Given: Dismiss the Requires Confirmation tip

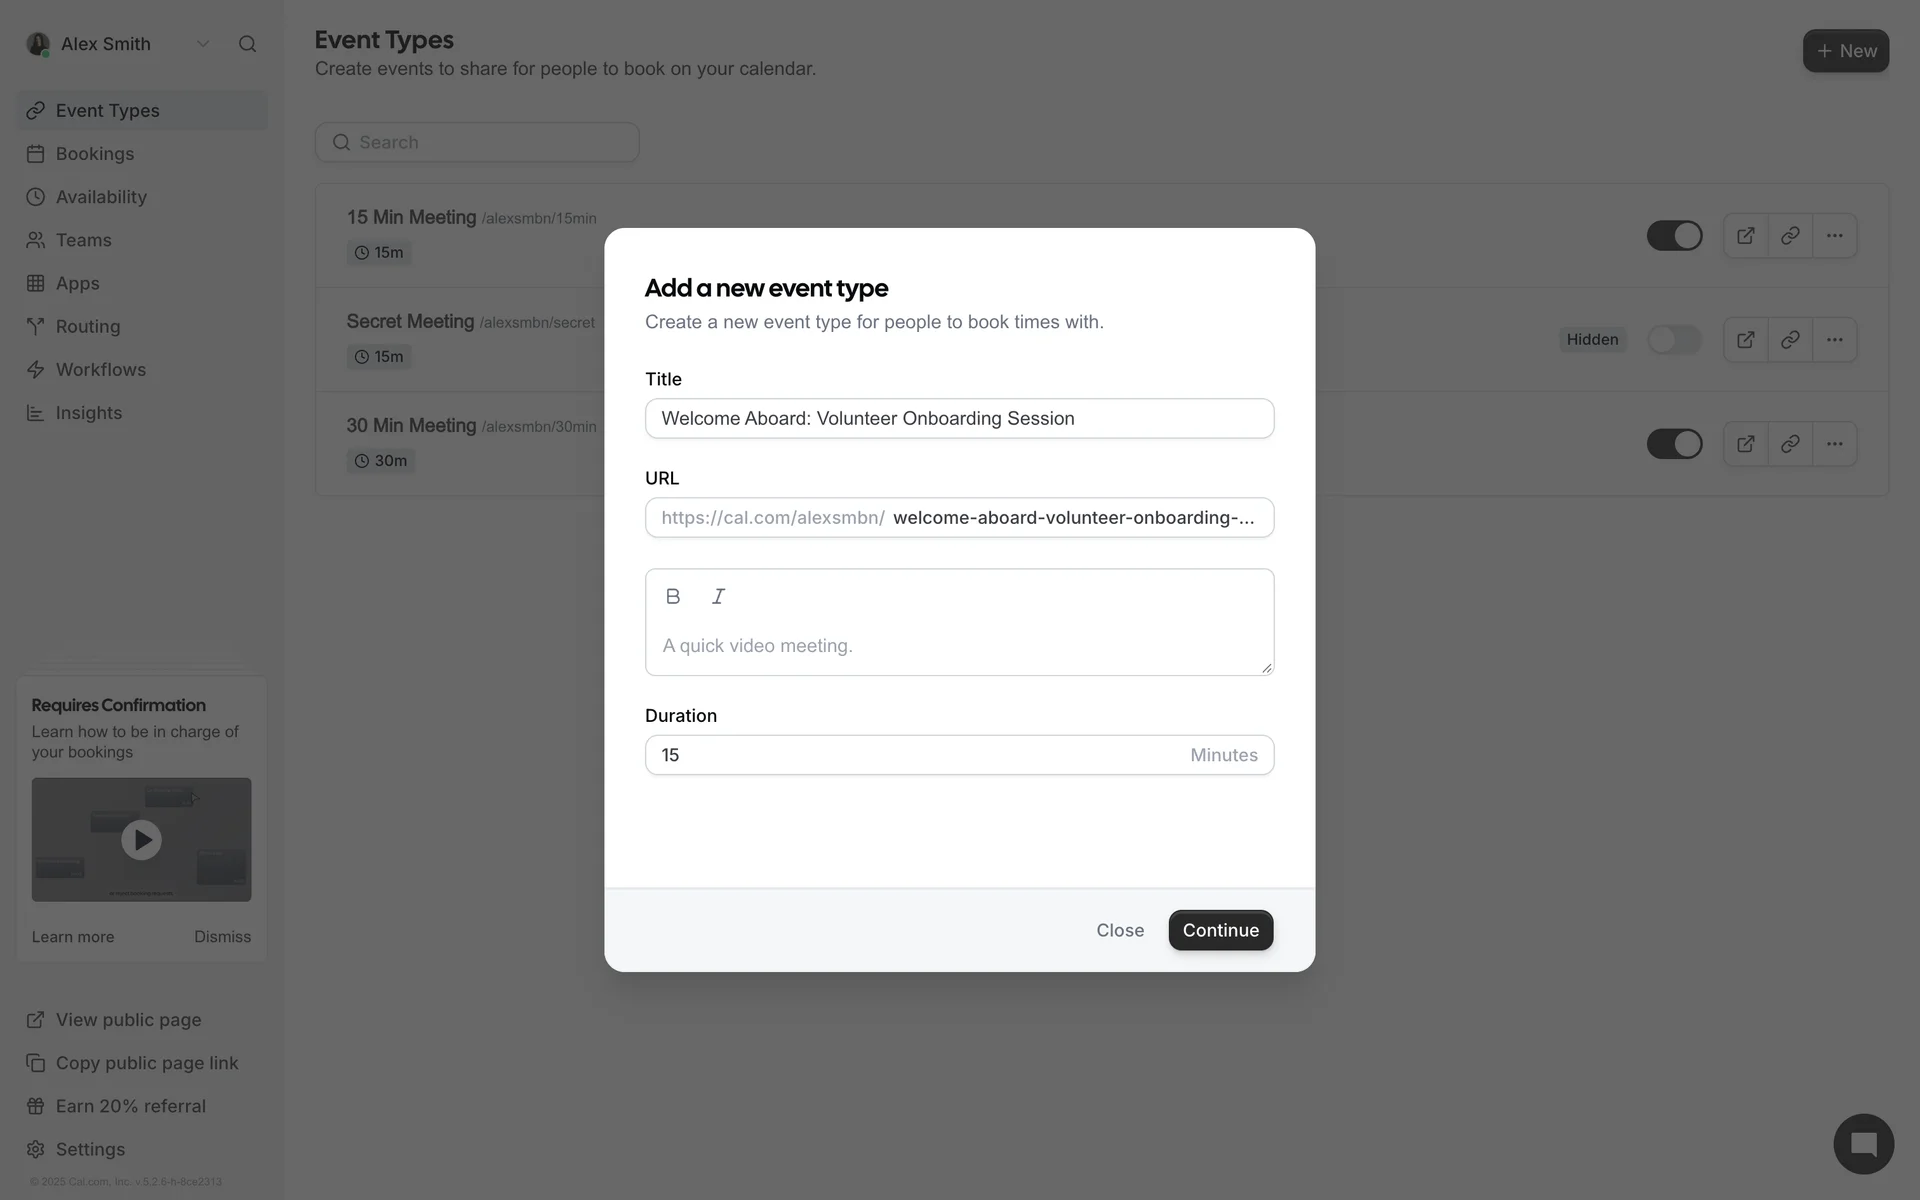Looking at the screenshot, I should pyautogui.click(x=222, y=937).
